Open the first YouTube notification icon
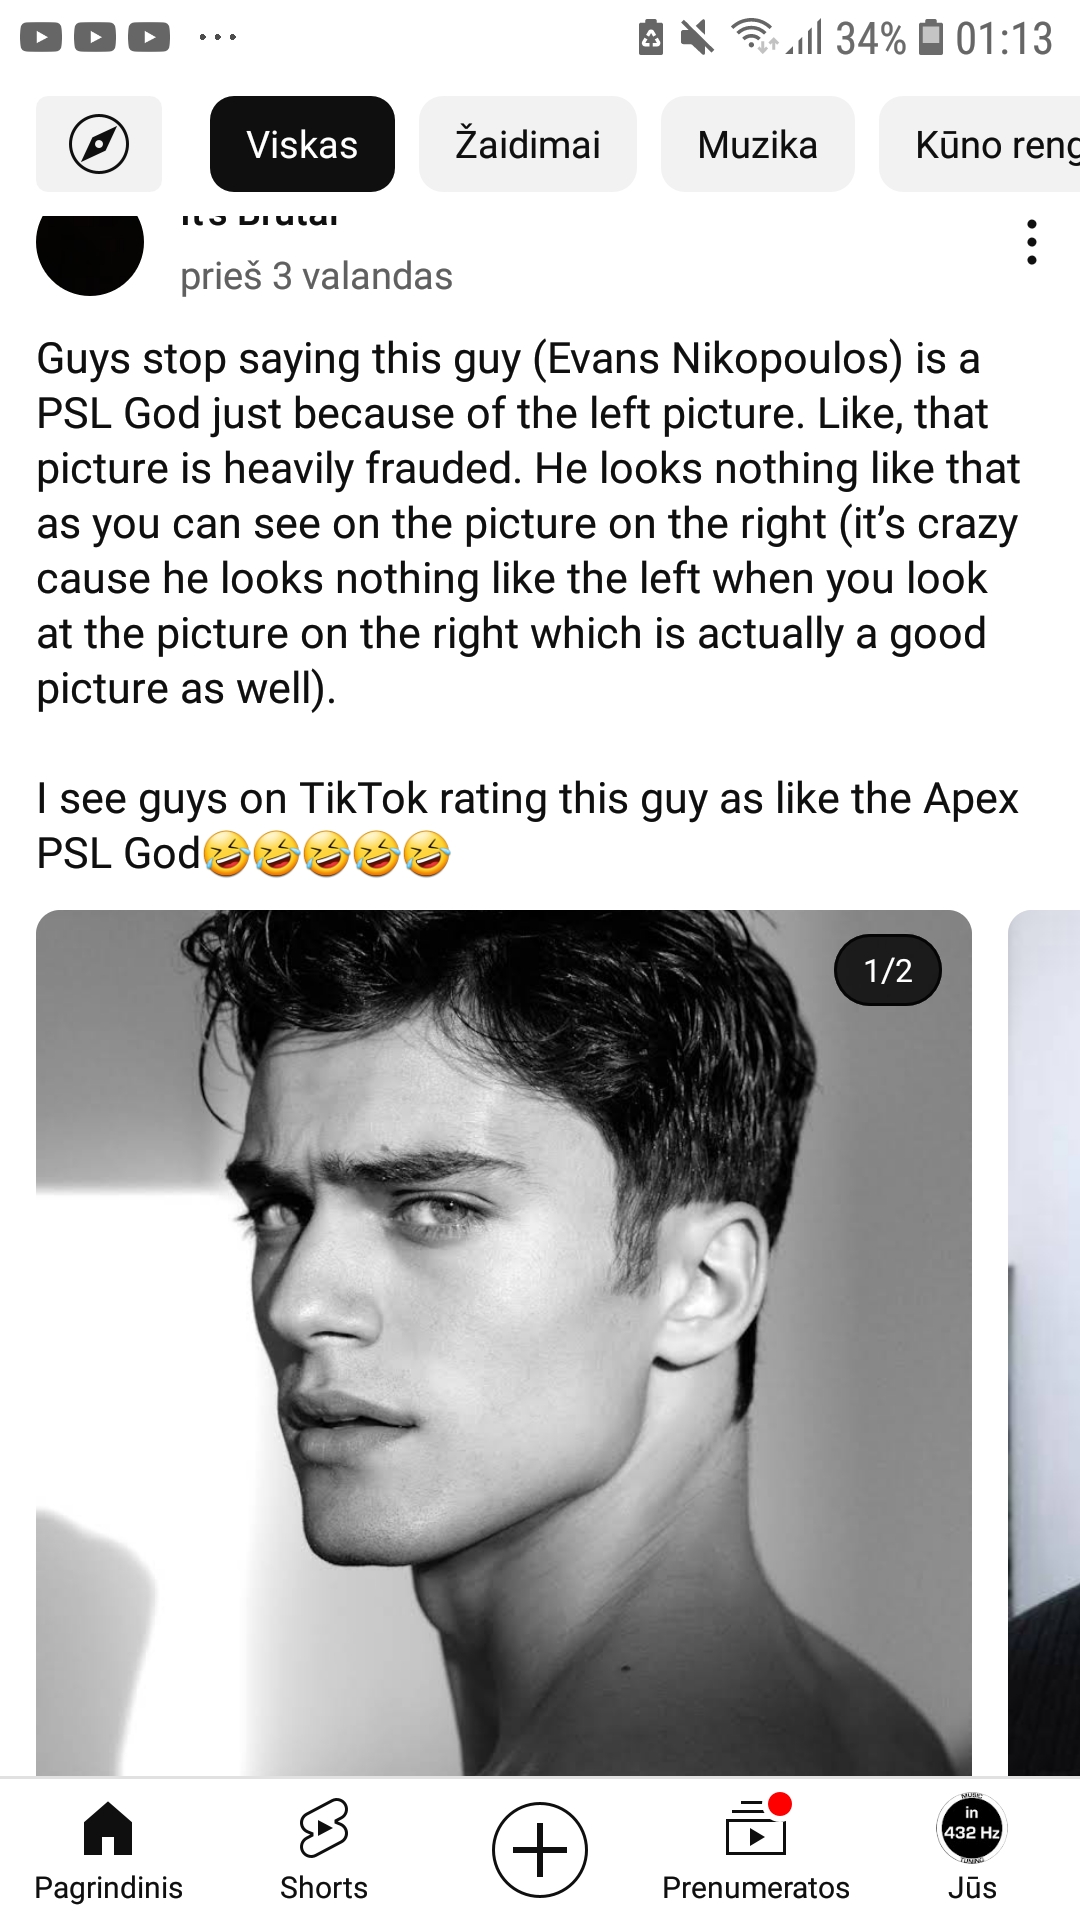The height and width of the screenshot is (1920, 1080). pyautogui.click(x=41, y=38)
